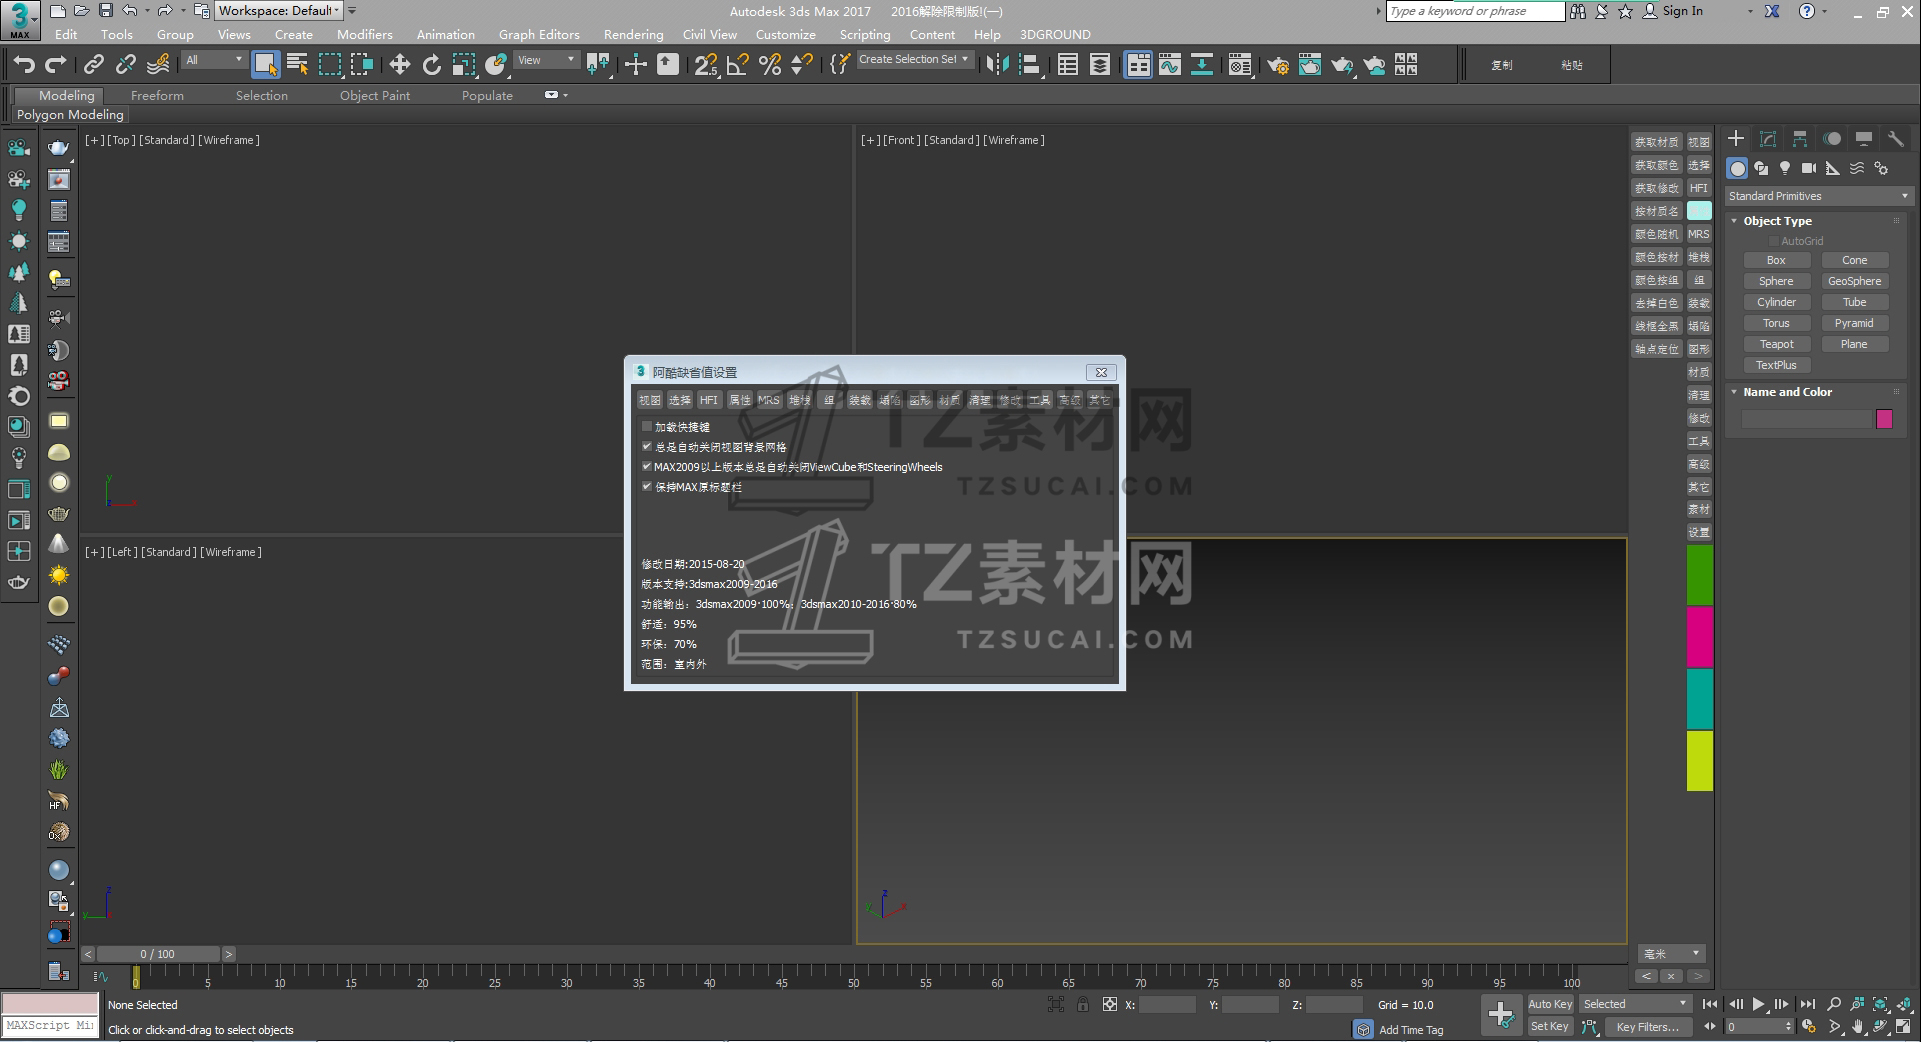Click the Undo arrow in the main toolbar

coord(24,65)
